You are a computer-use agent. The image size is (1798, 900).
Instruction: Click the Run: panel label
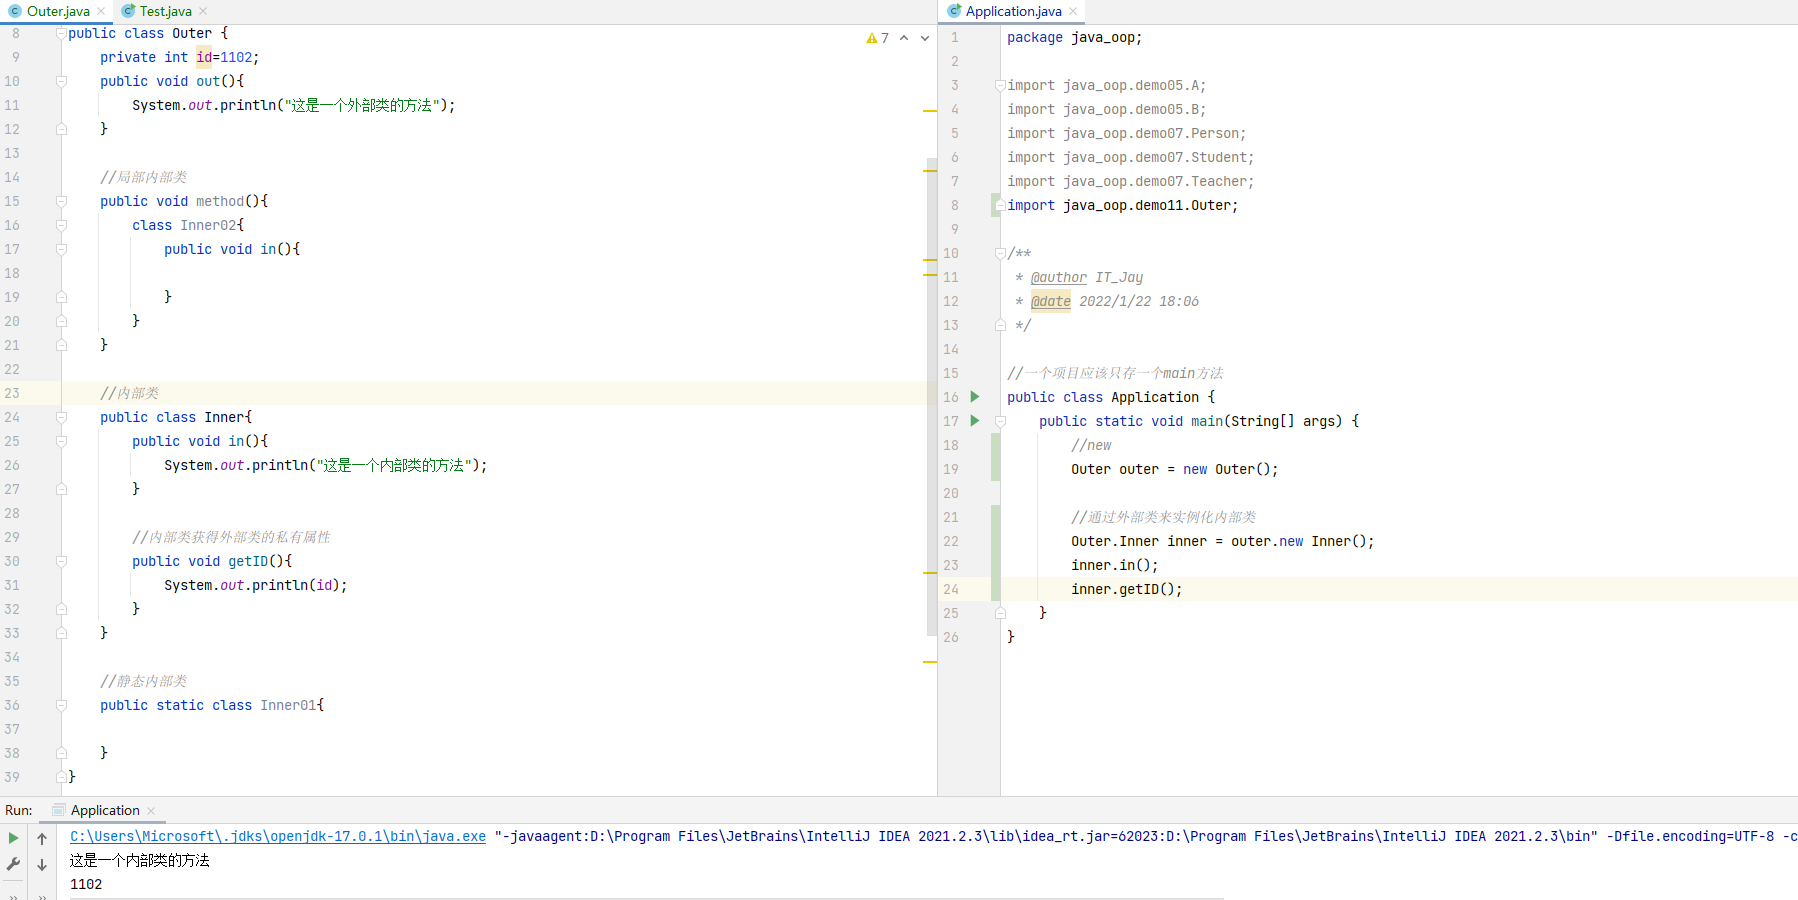[x=19, y=811]
